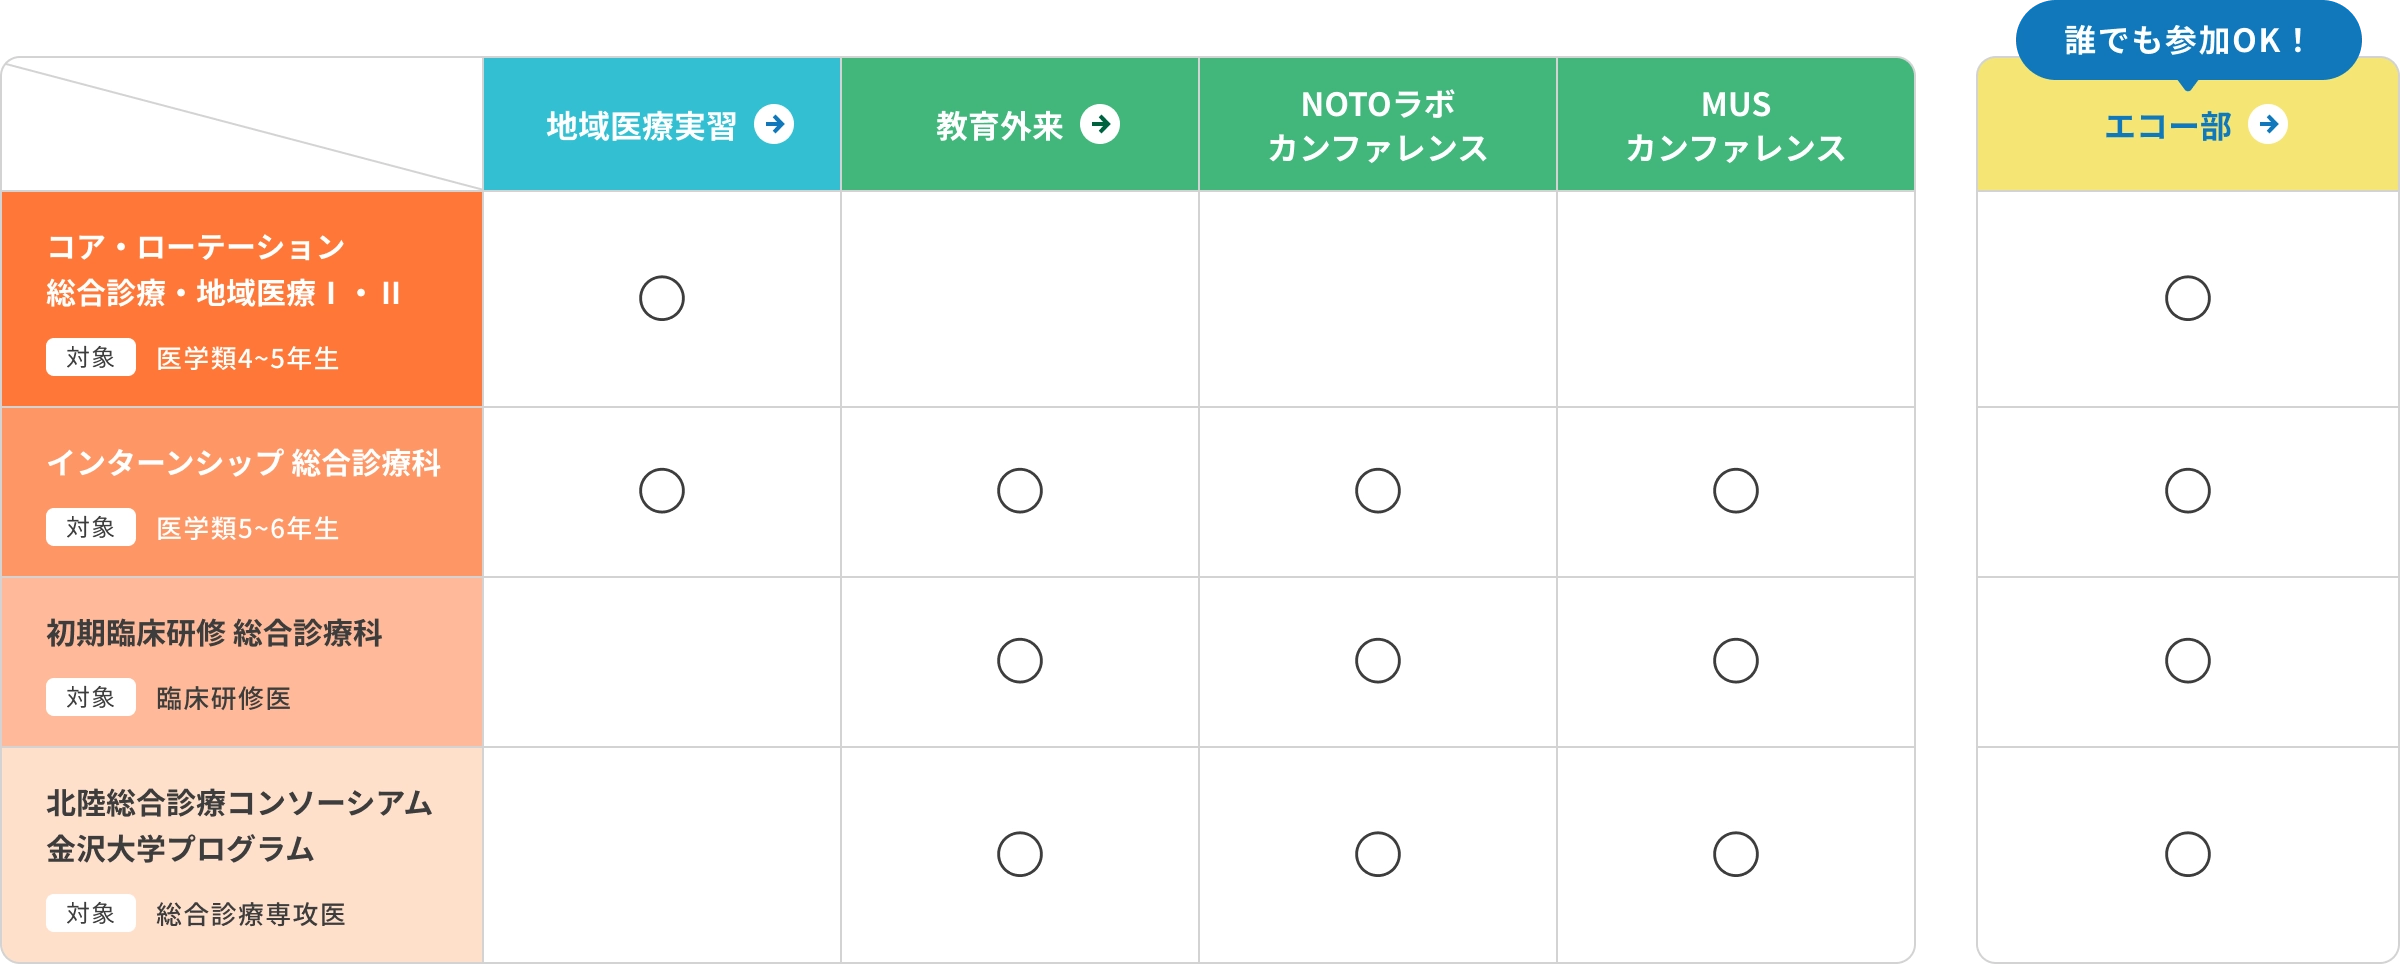The width and height of the screenshot is (2400, 964).
Task: Open the 地域医療実習 header link
Action: tap(641, 126)
